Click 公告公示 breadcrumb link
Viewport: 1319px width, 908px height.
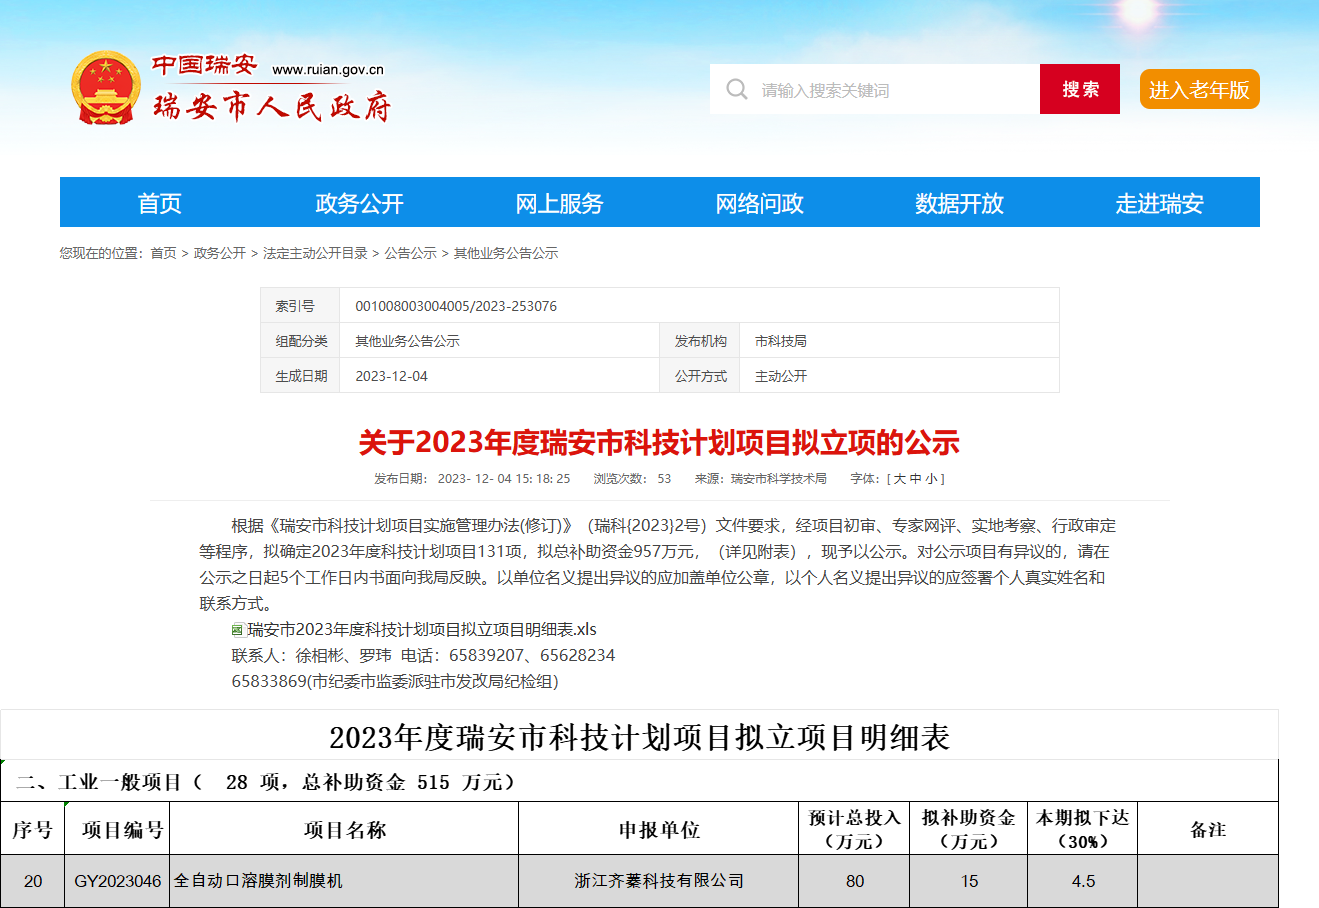click(x=410, y=254)
